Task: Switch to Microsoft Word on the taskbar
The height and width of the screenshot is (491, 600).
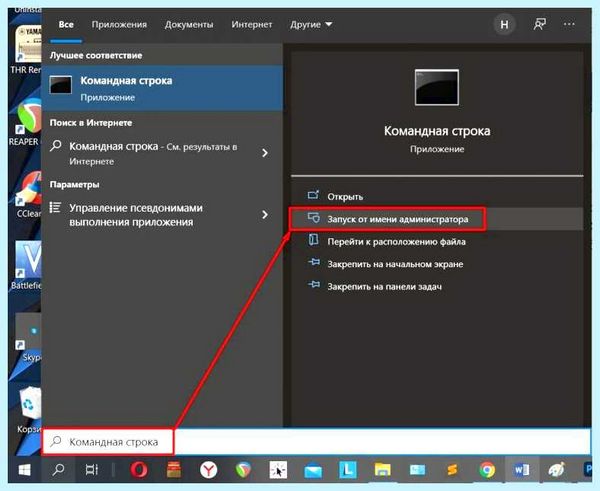Action: 522,470
